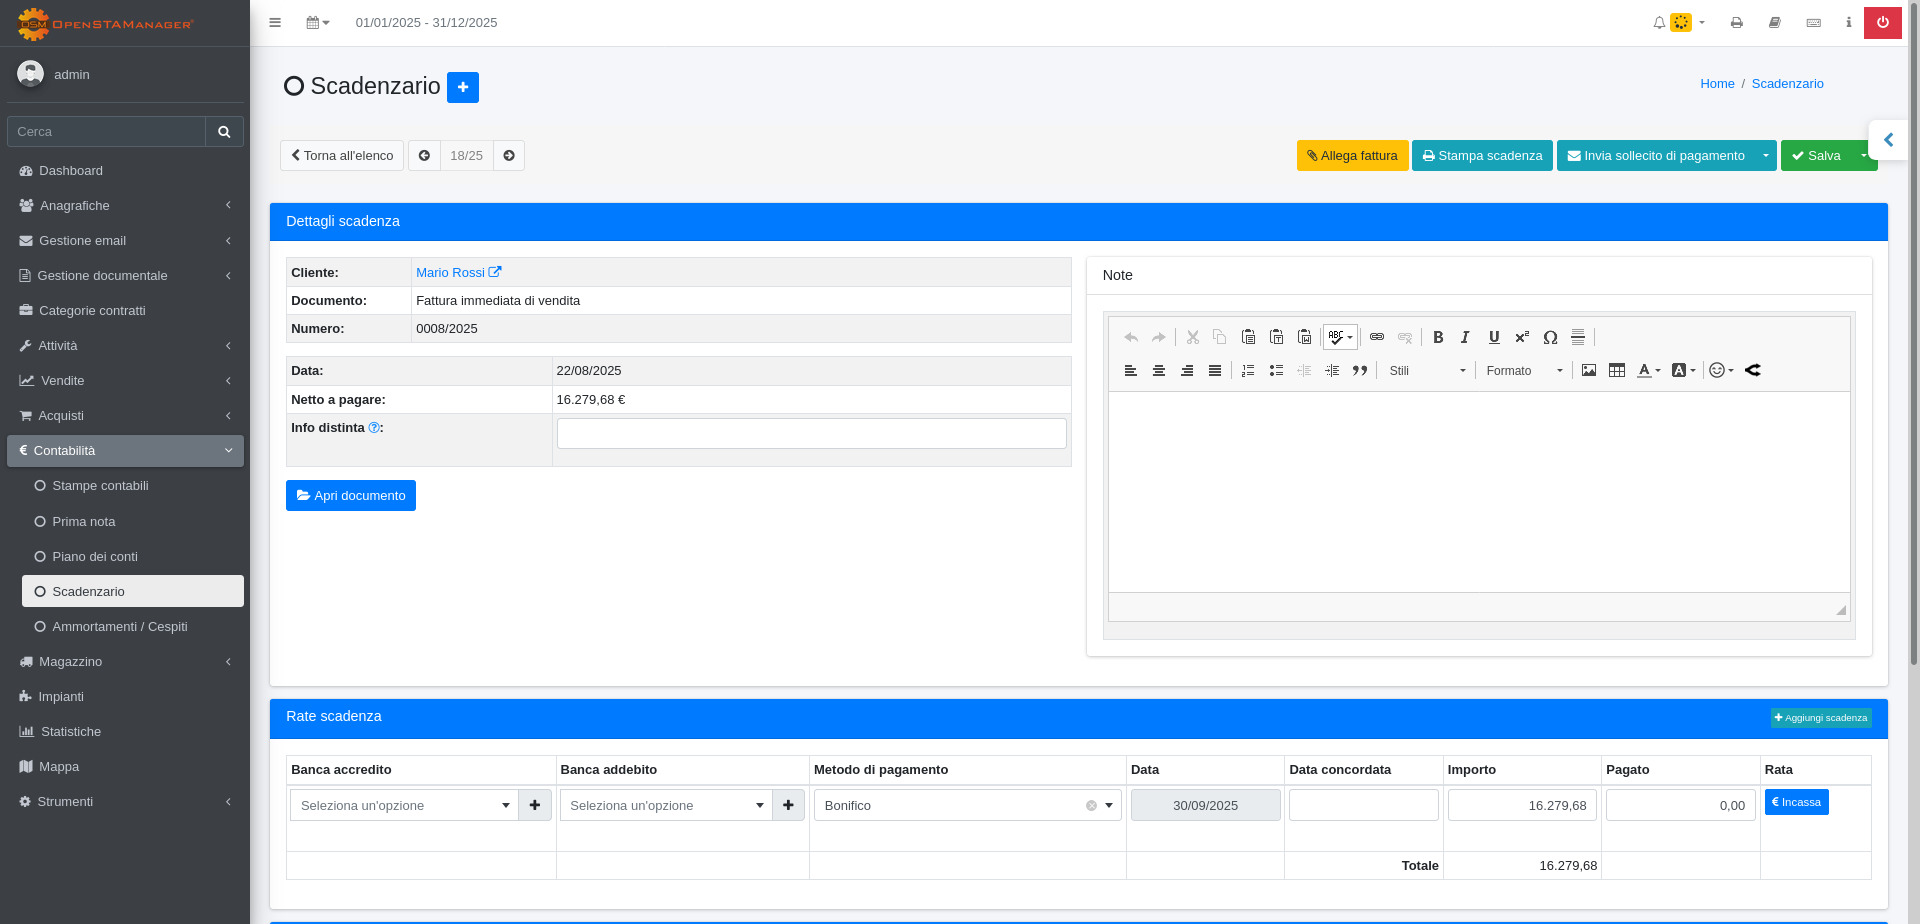Increase indent in Note editor
1920x924 pixels.
pyautogui.click(x=1332, y=370)
